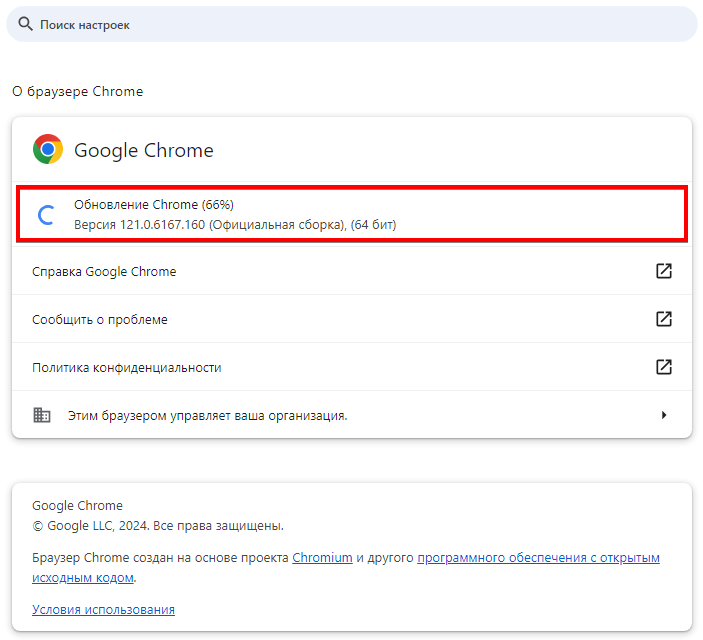Click the search magnifier icon

pyautogui.click(x=25, y=24)
